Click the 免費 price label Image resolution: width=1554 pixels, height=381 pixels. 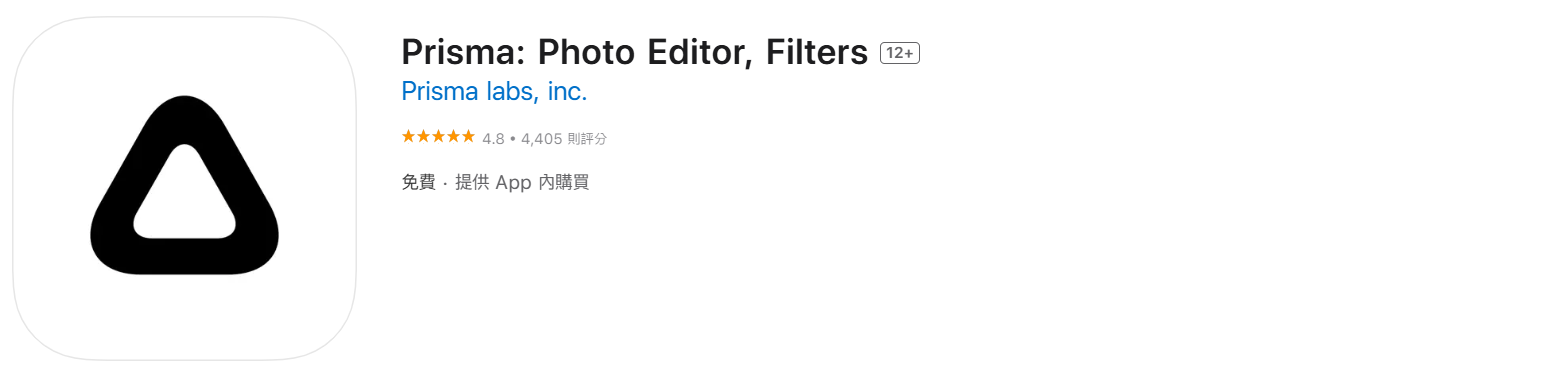coord(418,183)
